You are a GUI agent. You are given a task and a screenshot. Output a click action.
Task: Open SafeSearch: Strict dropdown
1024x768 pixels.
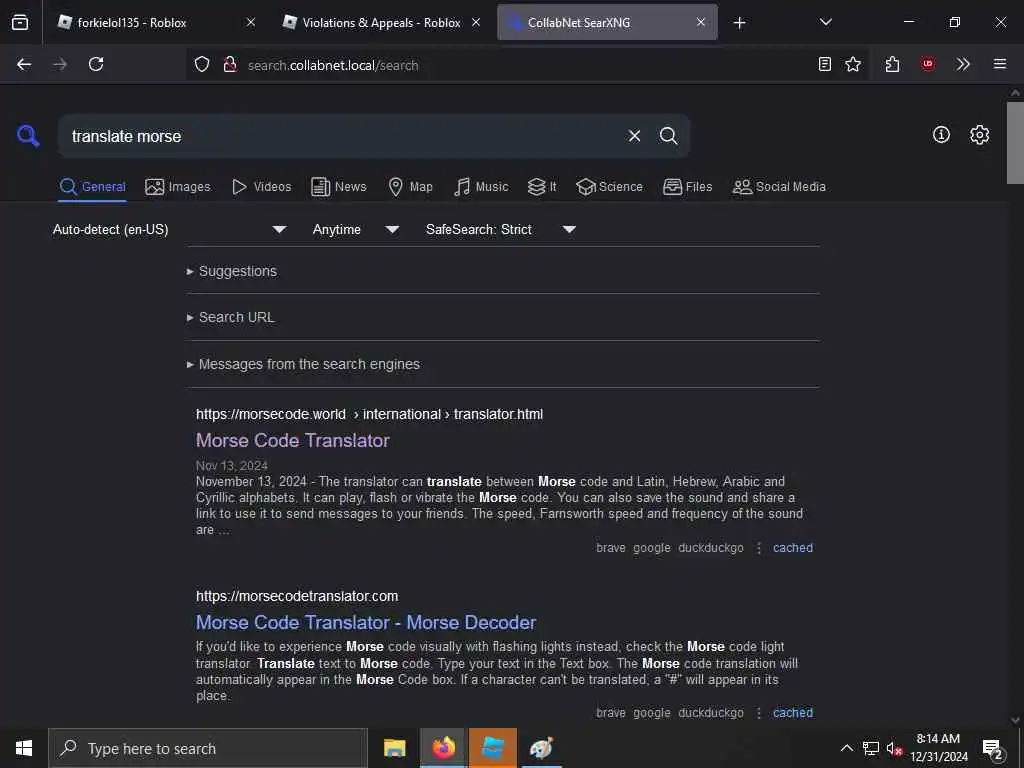tap(501, 229)
